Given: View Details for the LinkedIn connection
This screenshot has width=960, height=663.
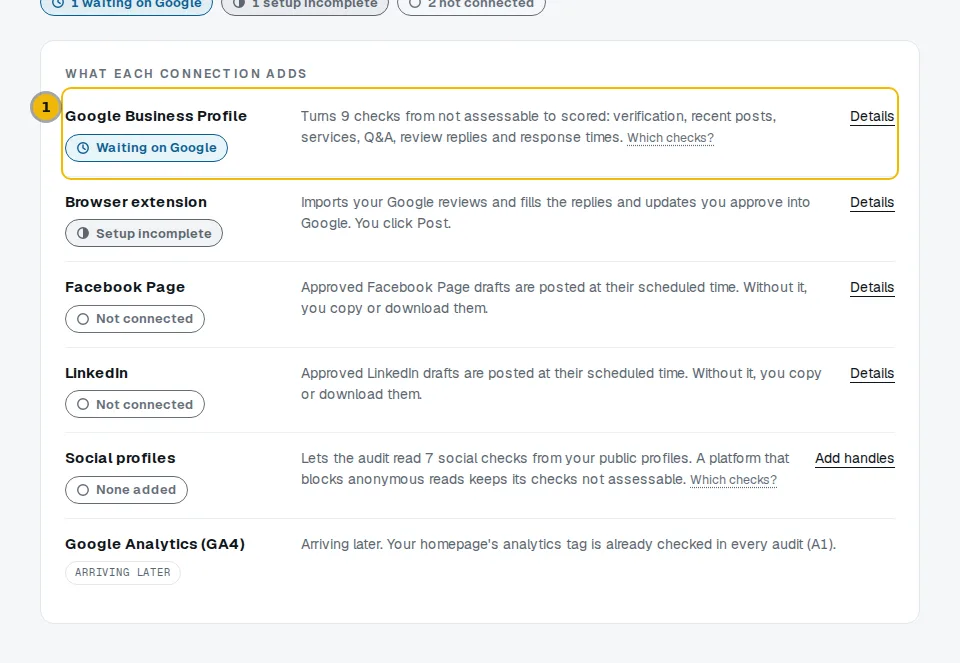Looking at the screenshot, I should coord(872,373).
